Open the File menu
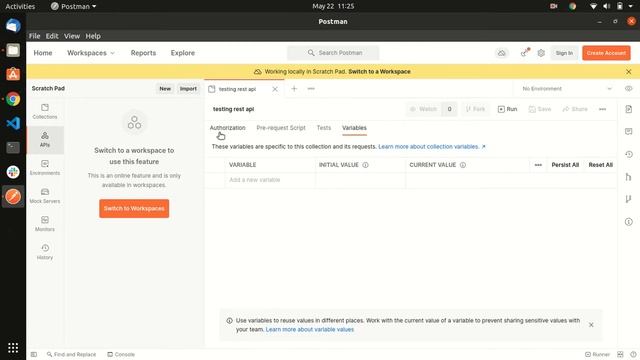This screenshot has height=360, width=640. [34, 36]
